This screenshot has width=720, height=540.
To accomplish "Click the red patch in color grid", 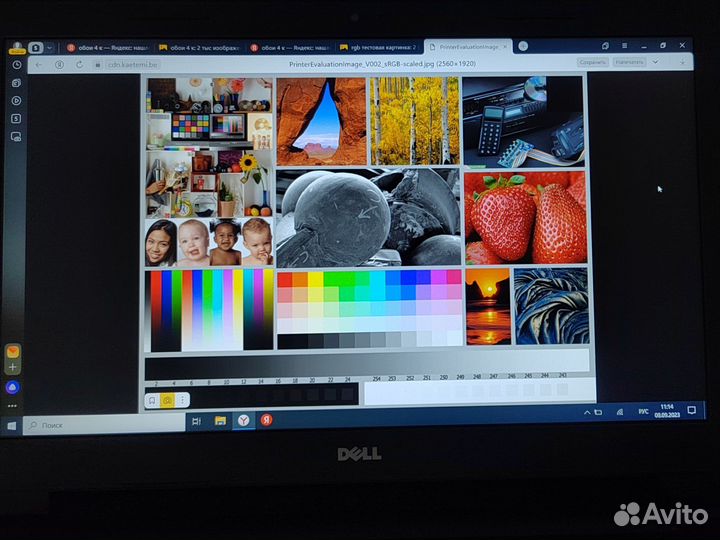I will coord(285,280).
